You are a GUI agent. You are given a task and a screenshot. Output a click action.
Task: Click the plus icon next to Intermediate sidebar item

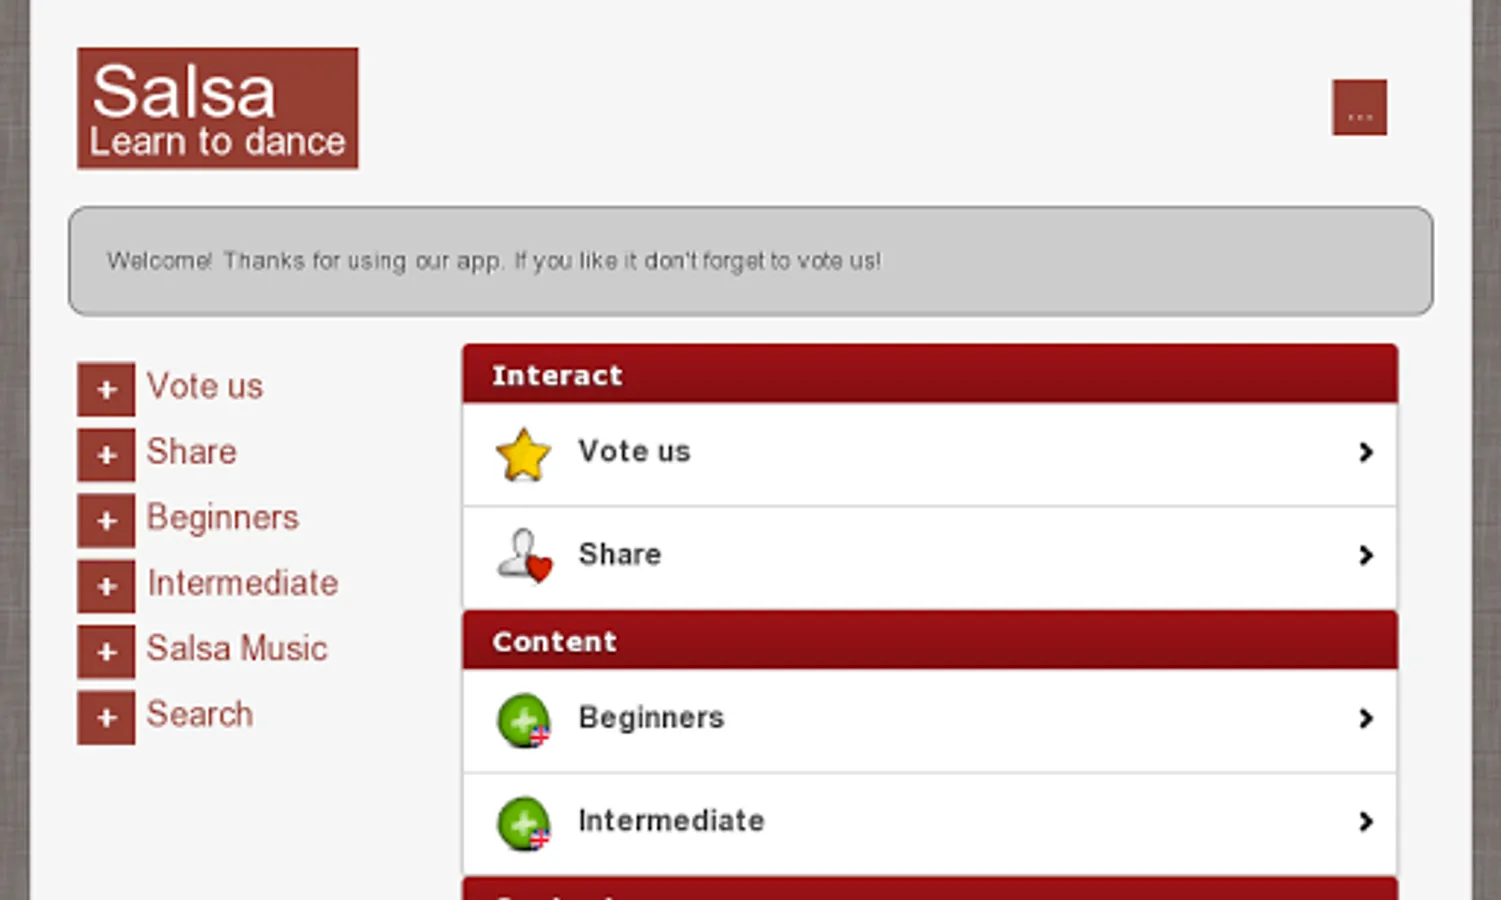(105, 586)
